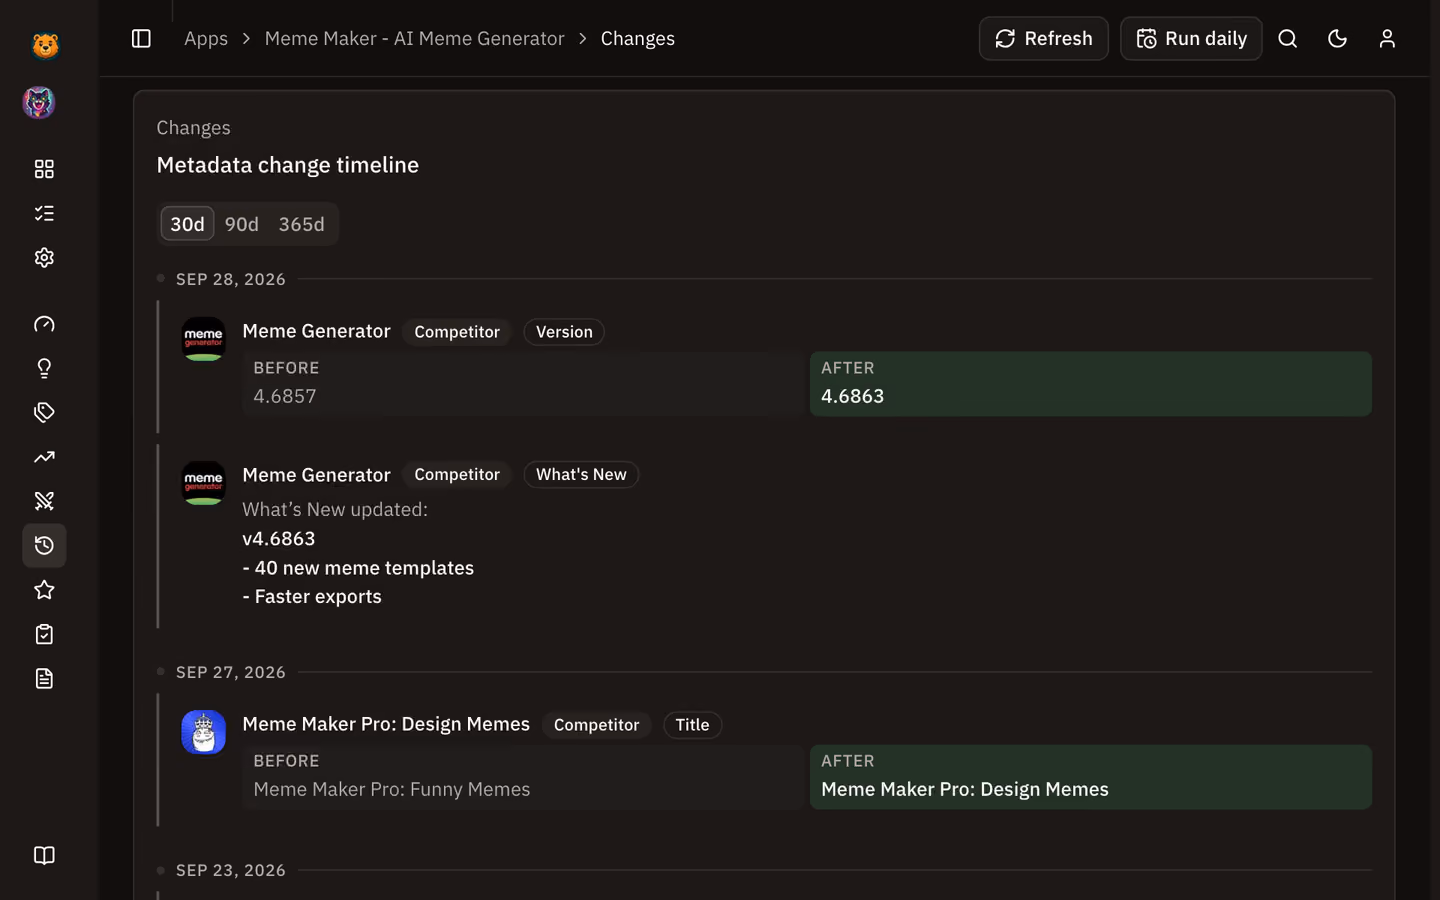Open the bear logo home icon

45,45
